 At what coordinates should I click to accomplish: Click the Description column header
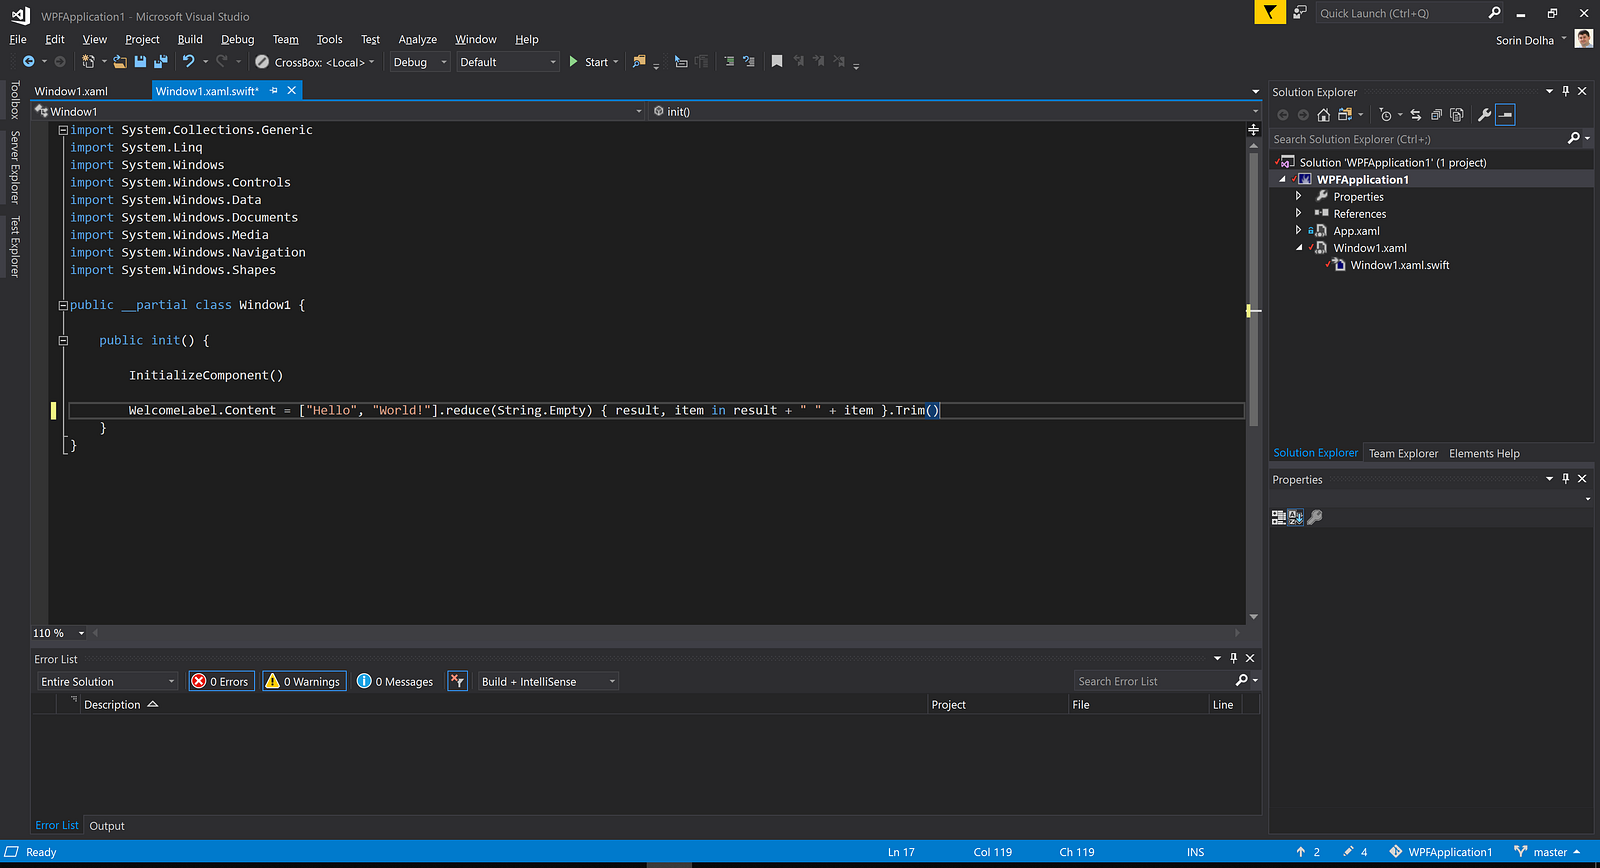(121, 705)
